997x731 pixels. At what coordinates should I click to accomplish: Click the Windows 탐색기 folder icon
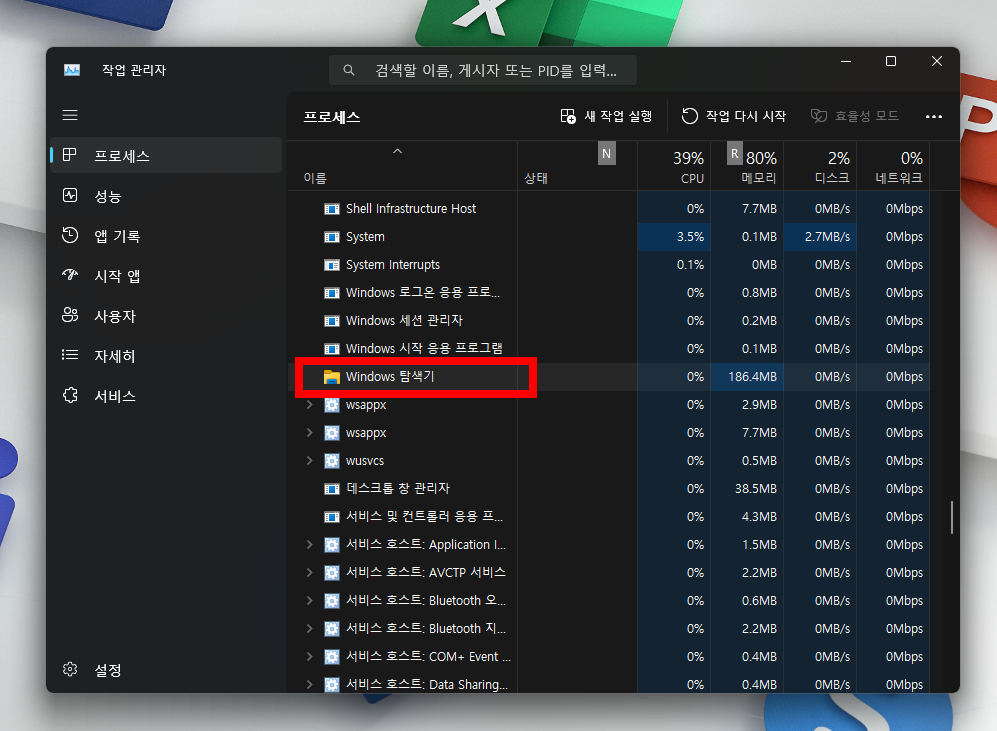tap(332, 377)
